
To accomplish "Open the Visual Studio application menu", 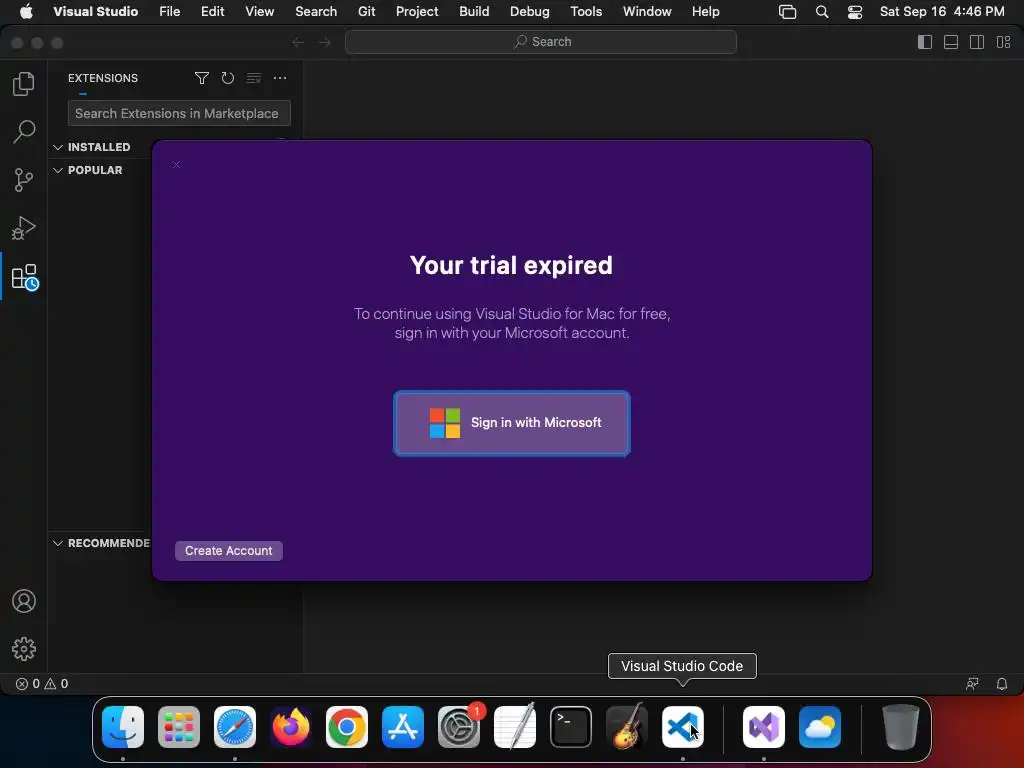I will pyautogui.click(x=96, y=12).
